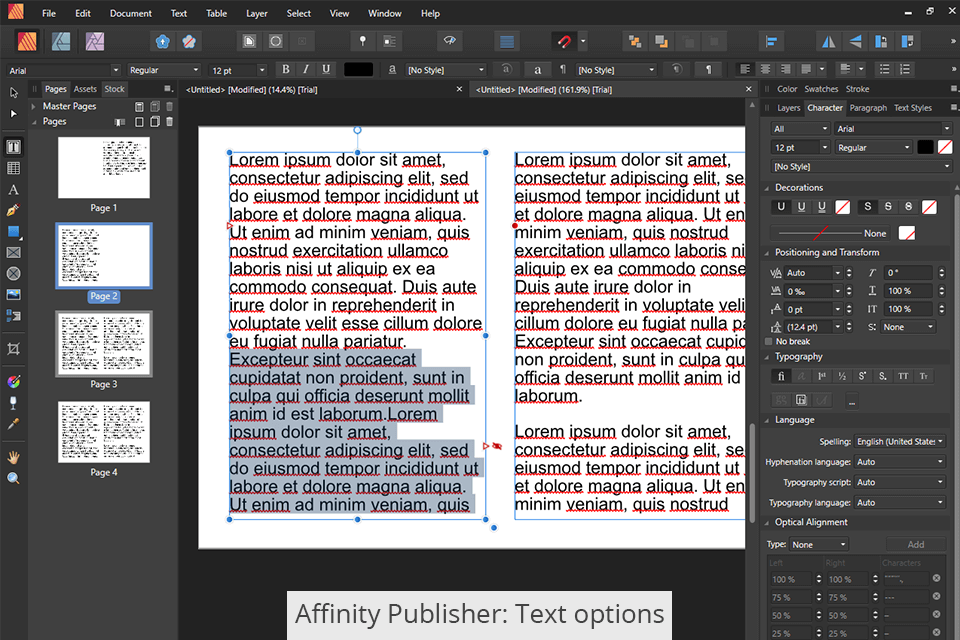The width and height of the screenshot is (960, 640).
Task: Toggle Underline formatting in context toolbar
Action: point(326,70)
